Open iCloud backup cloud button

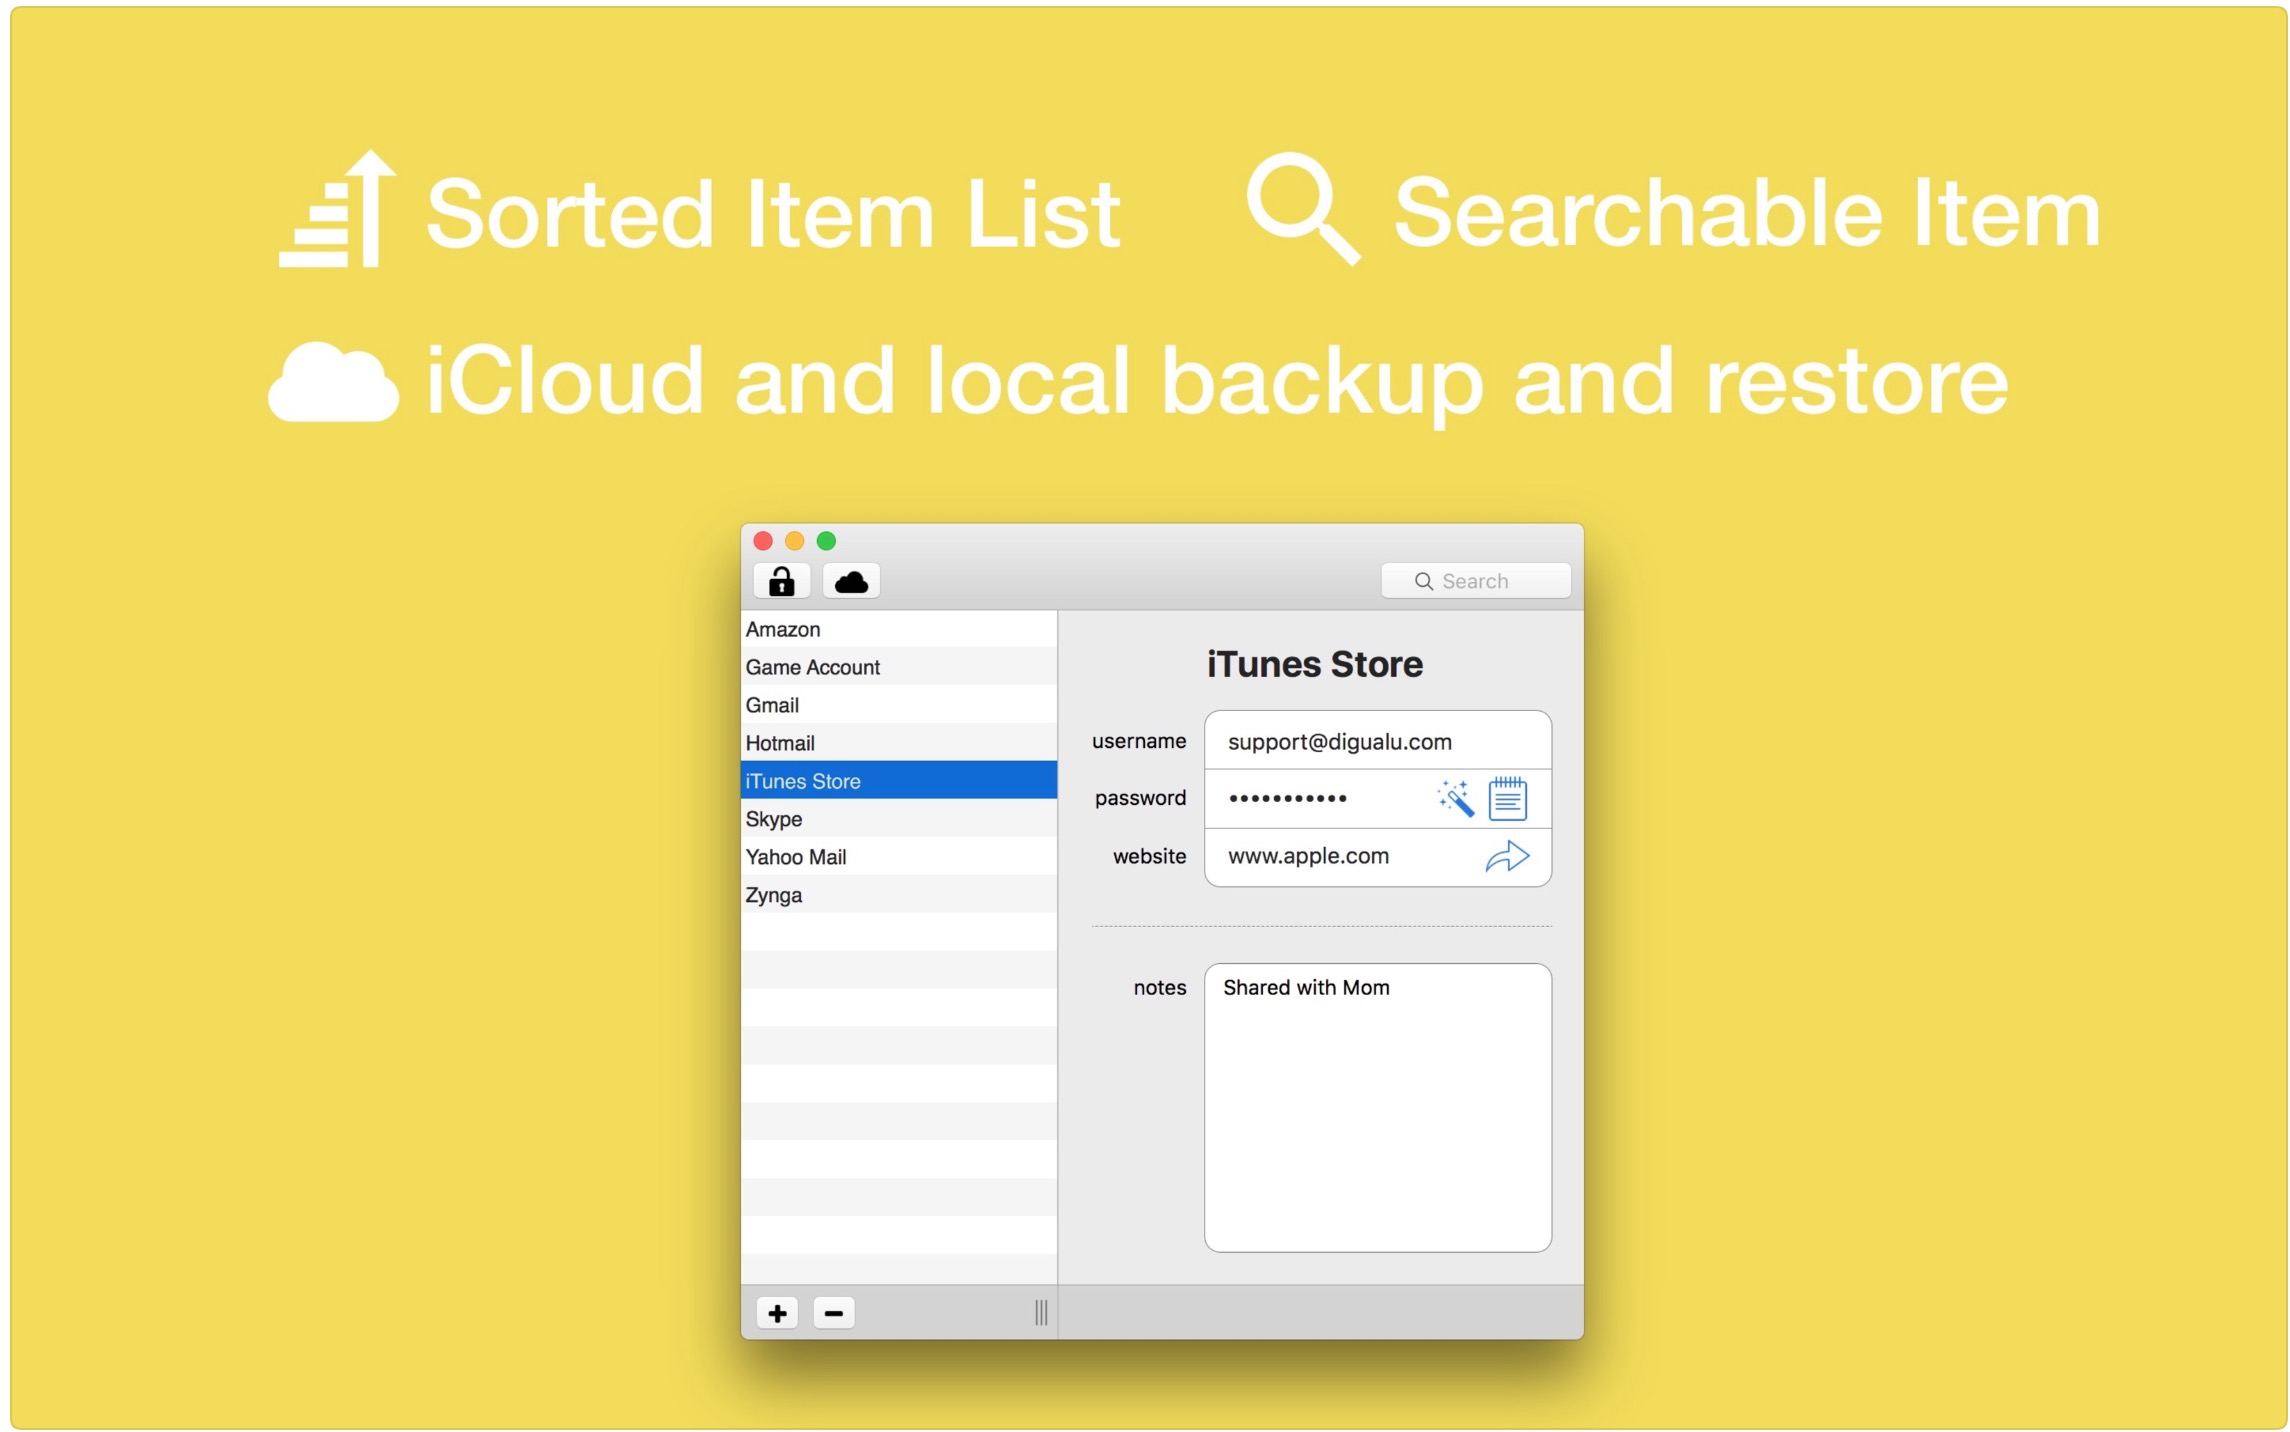tap(851, 581)
